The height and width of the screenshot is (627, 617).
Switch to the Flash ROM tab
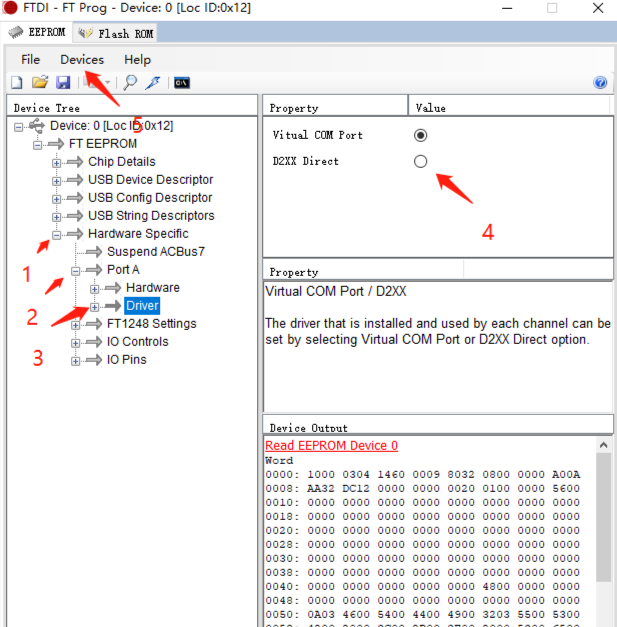tap(115, 33)
